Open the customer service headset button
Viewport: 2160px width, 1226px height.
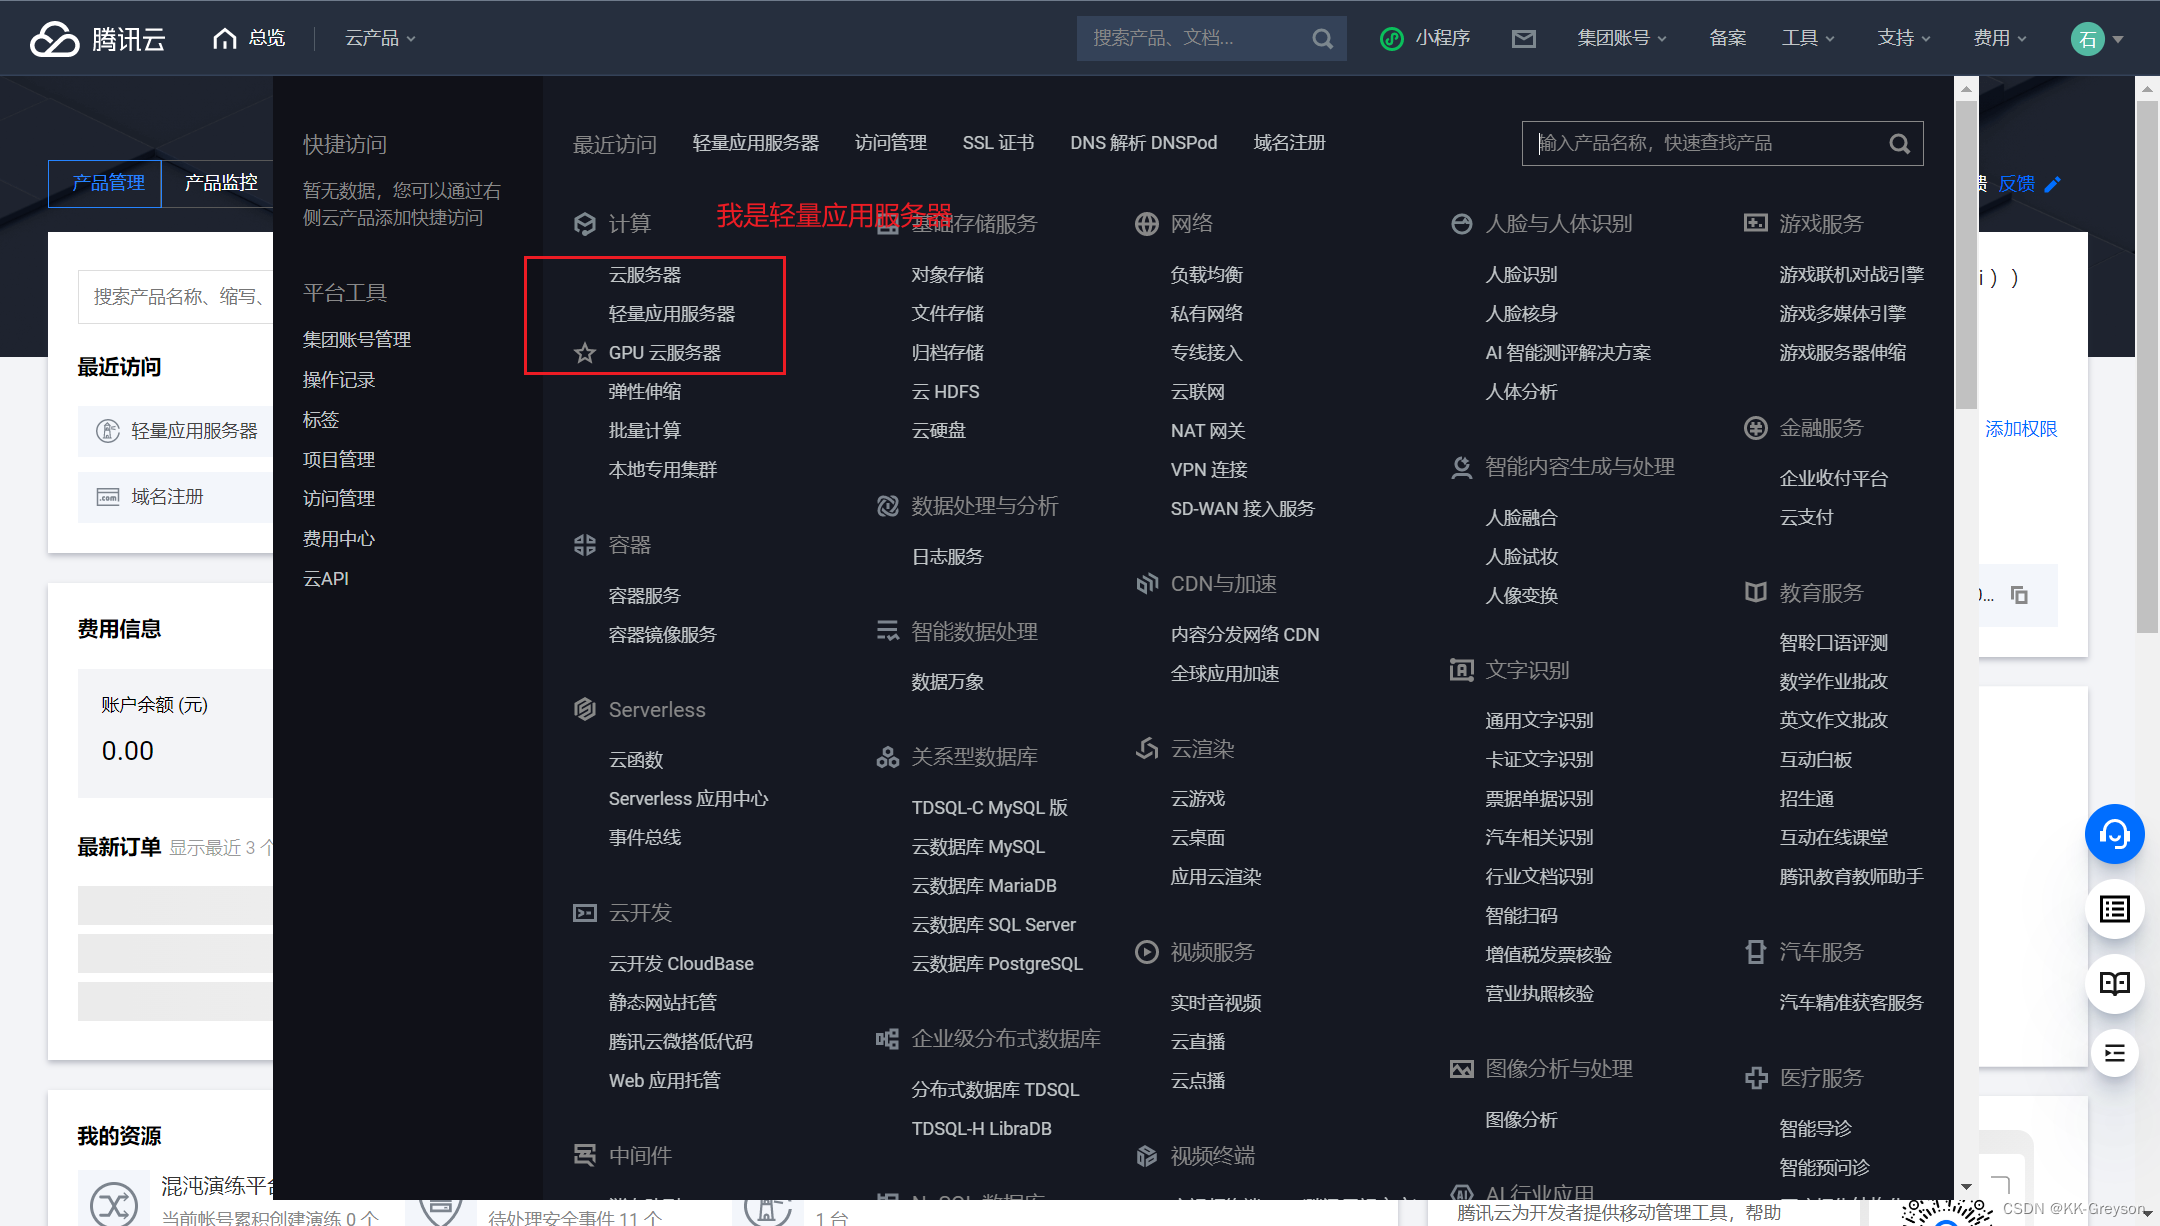point(2115,834)
